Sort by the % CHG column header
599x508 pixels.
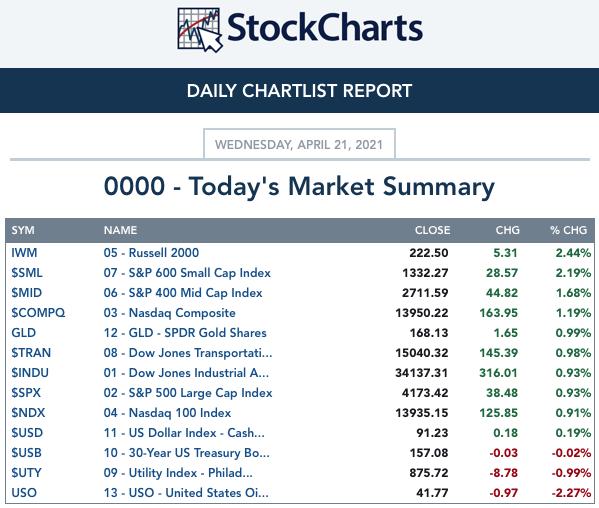pyautogui.click(x=568, y=230)
